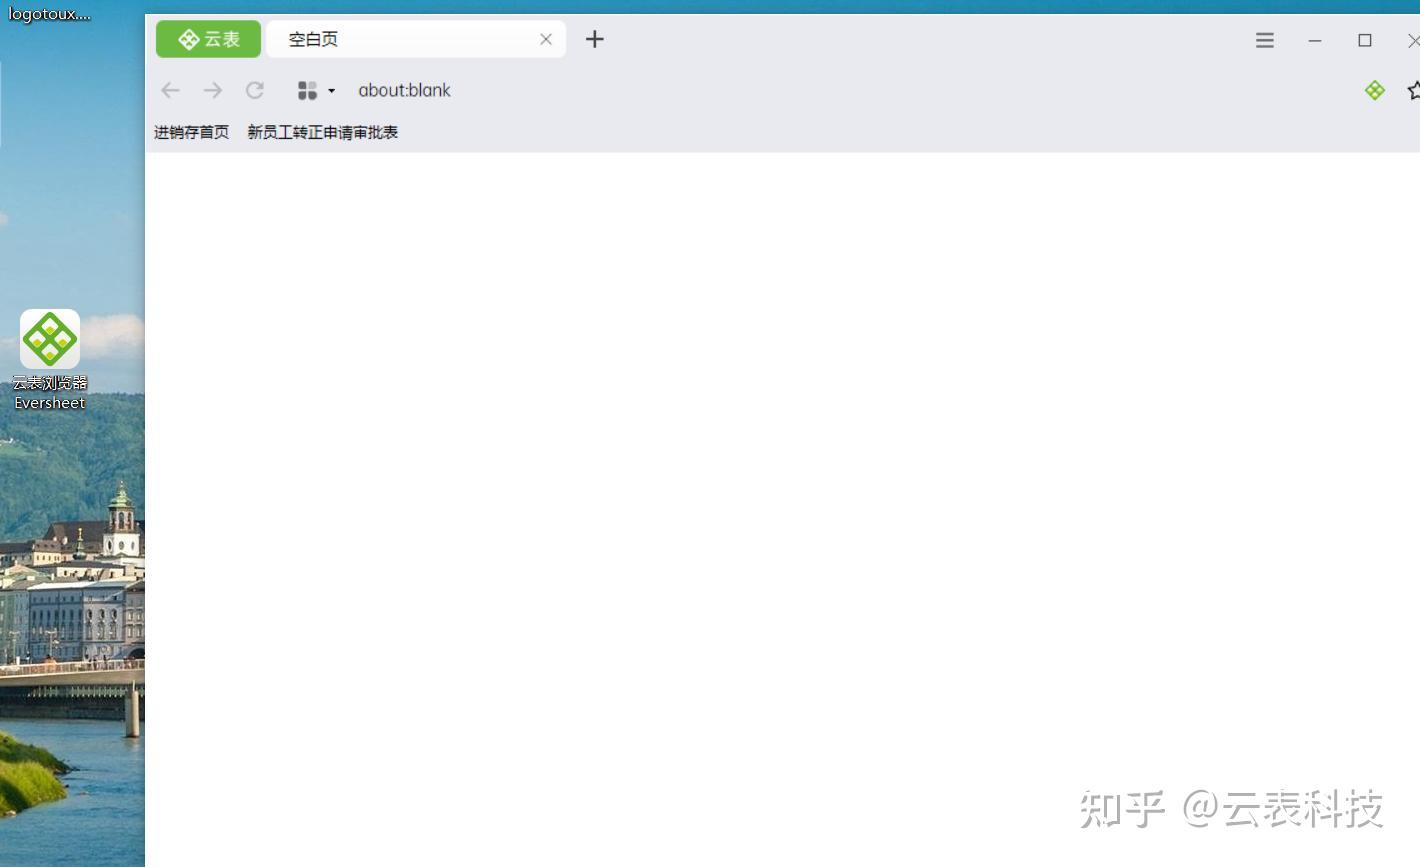Click the blank page content area

pyautogui.click(x=780, y=480)
